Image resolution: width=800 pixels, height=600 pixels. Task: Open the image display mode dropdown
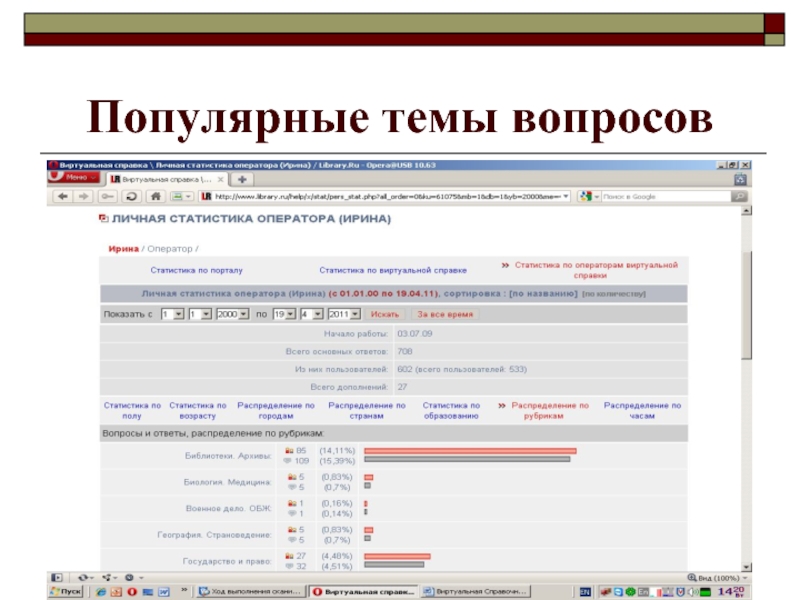(182, 196)
